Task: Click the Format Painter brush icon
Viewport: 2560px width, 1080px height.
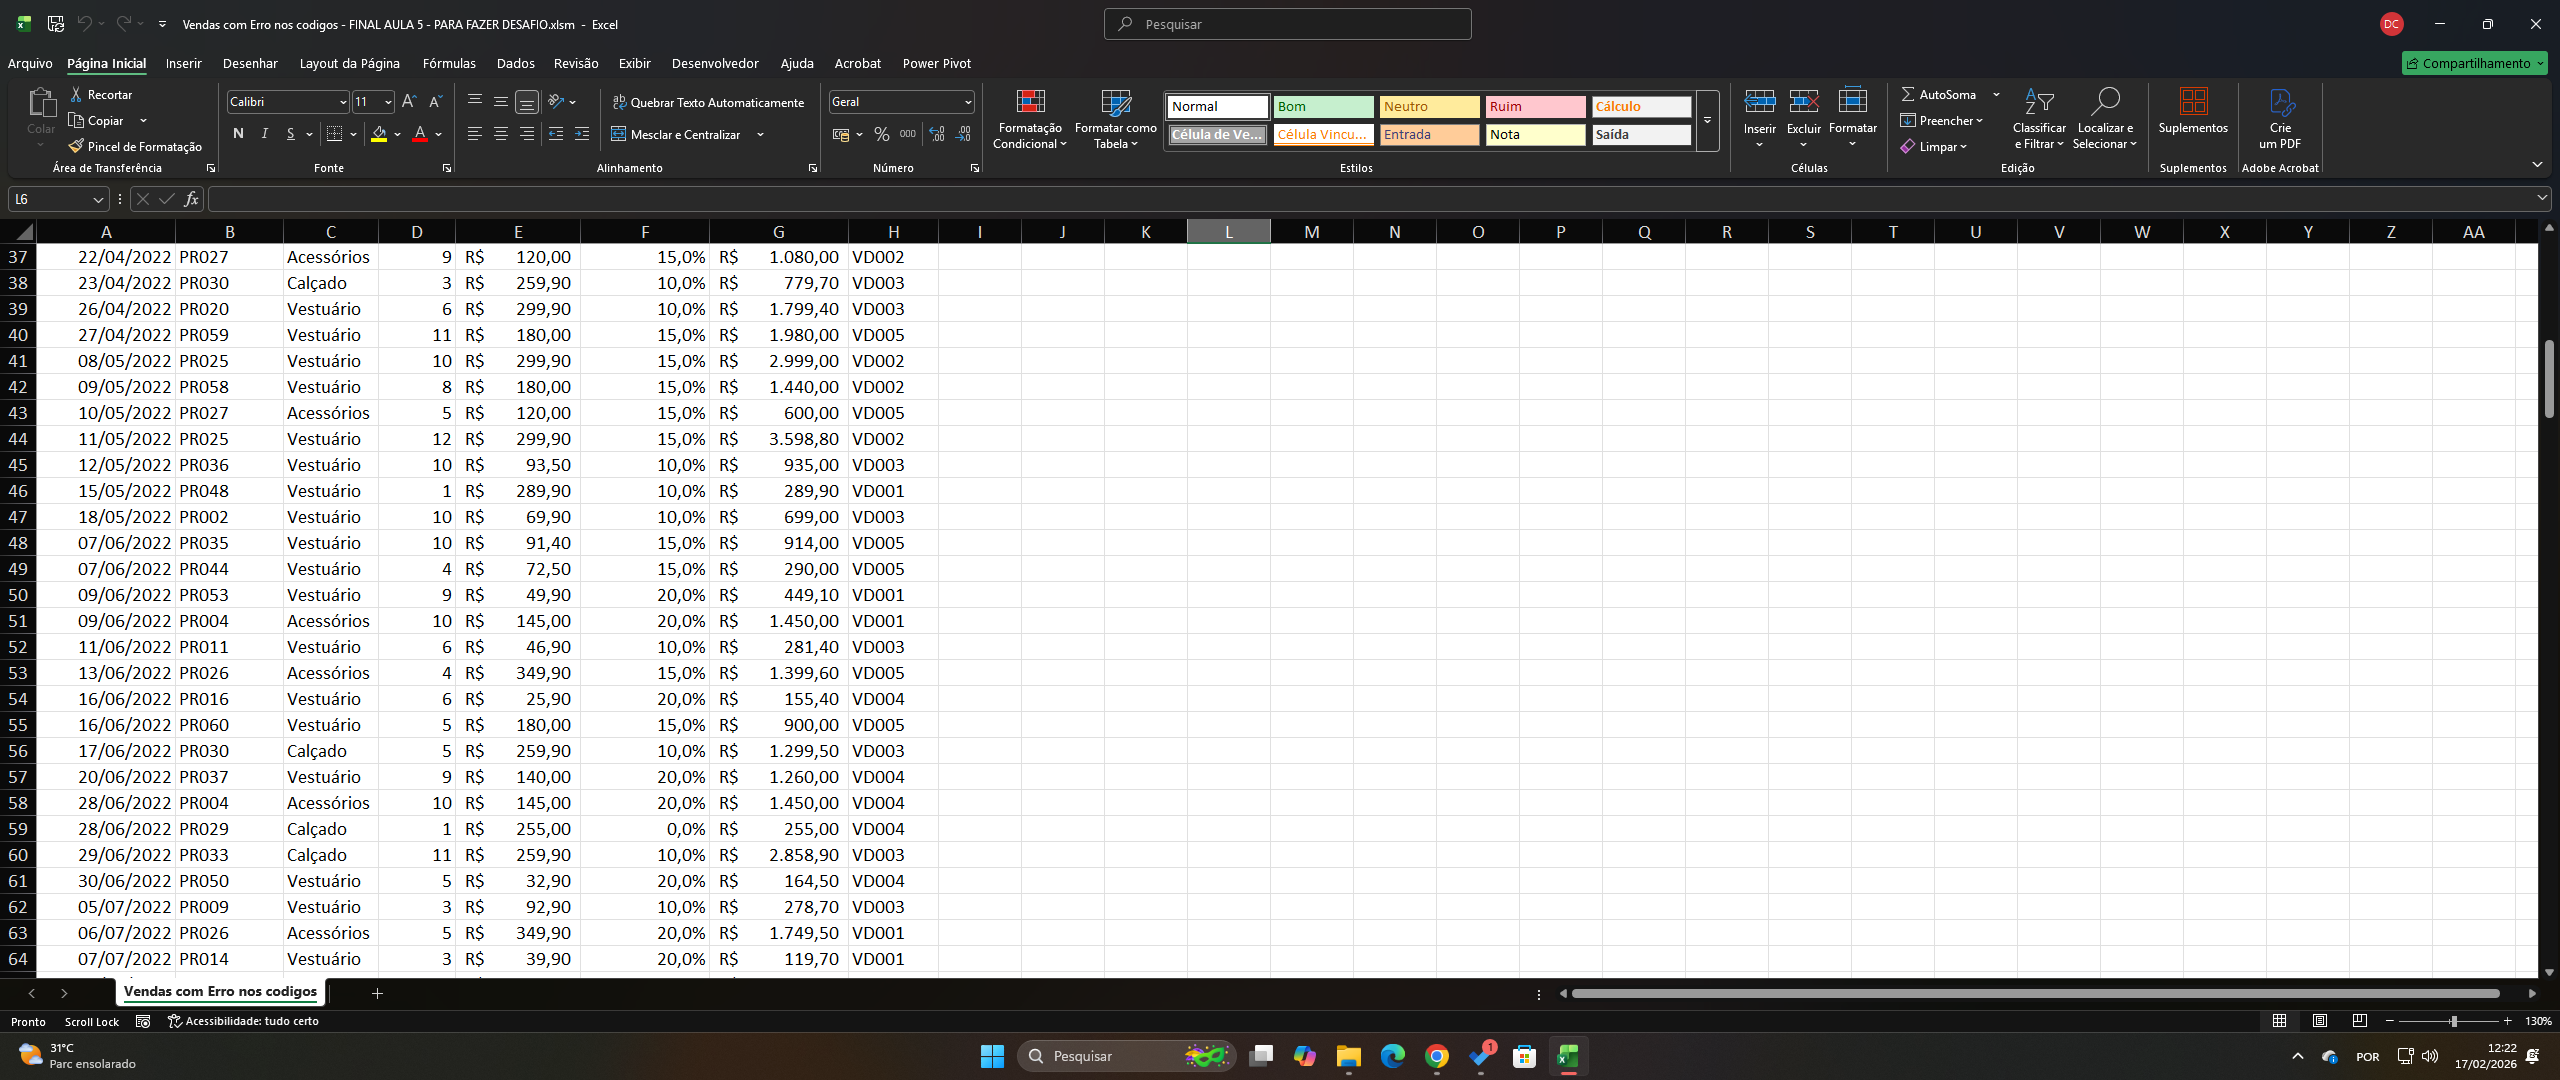Action: click(76, 146)
